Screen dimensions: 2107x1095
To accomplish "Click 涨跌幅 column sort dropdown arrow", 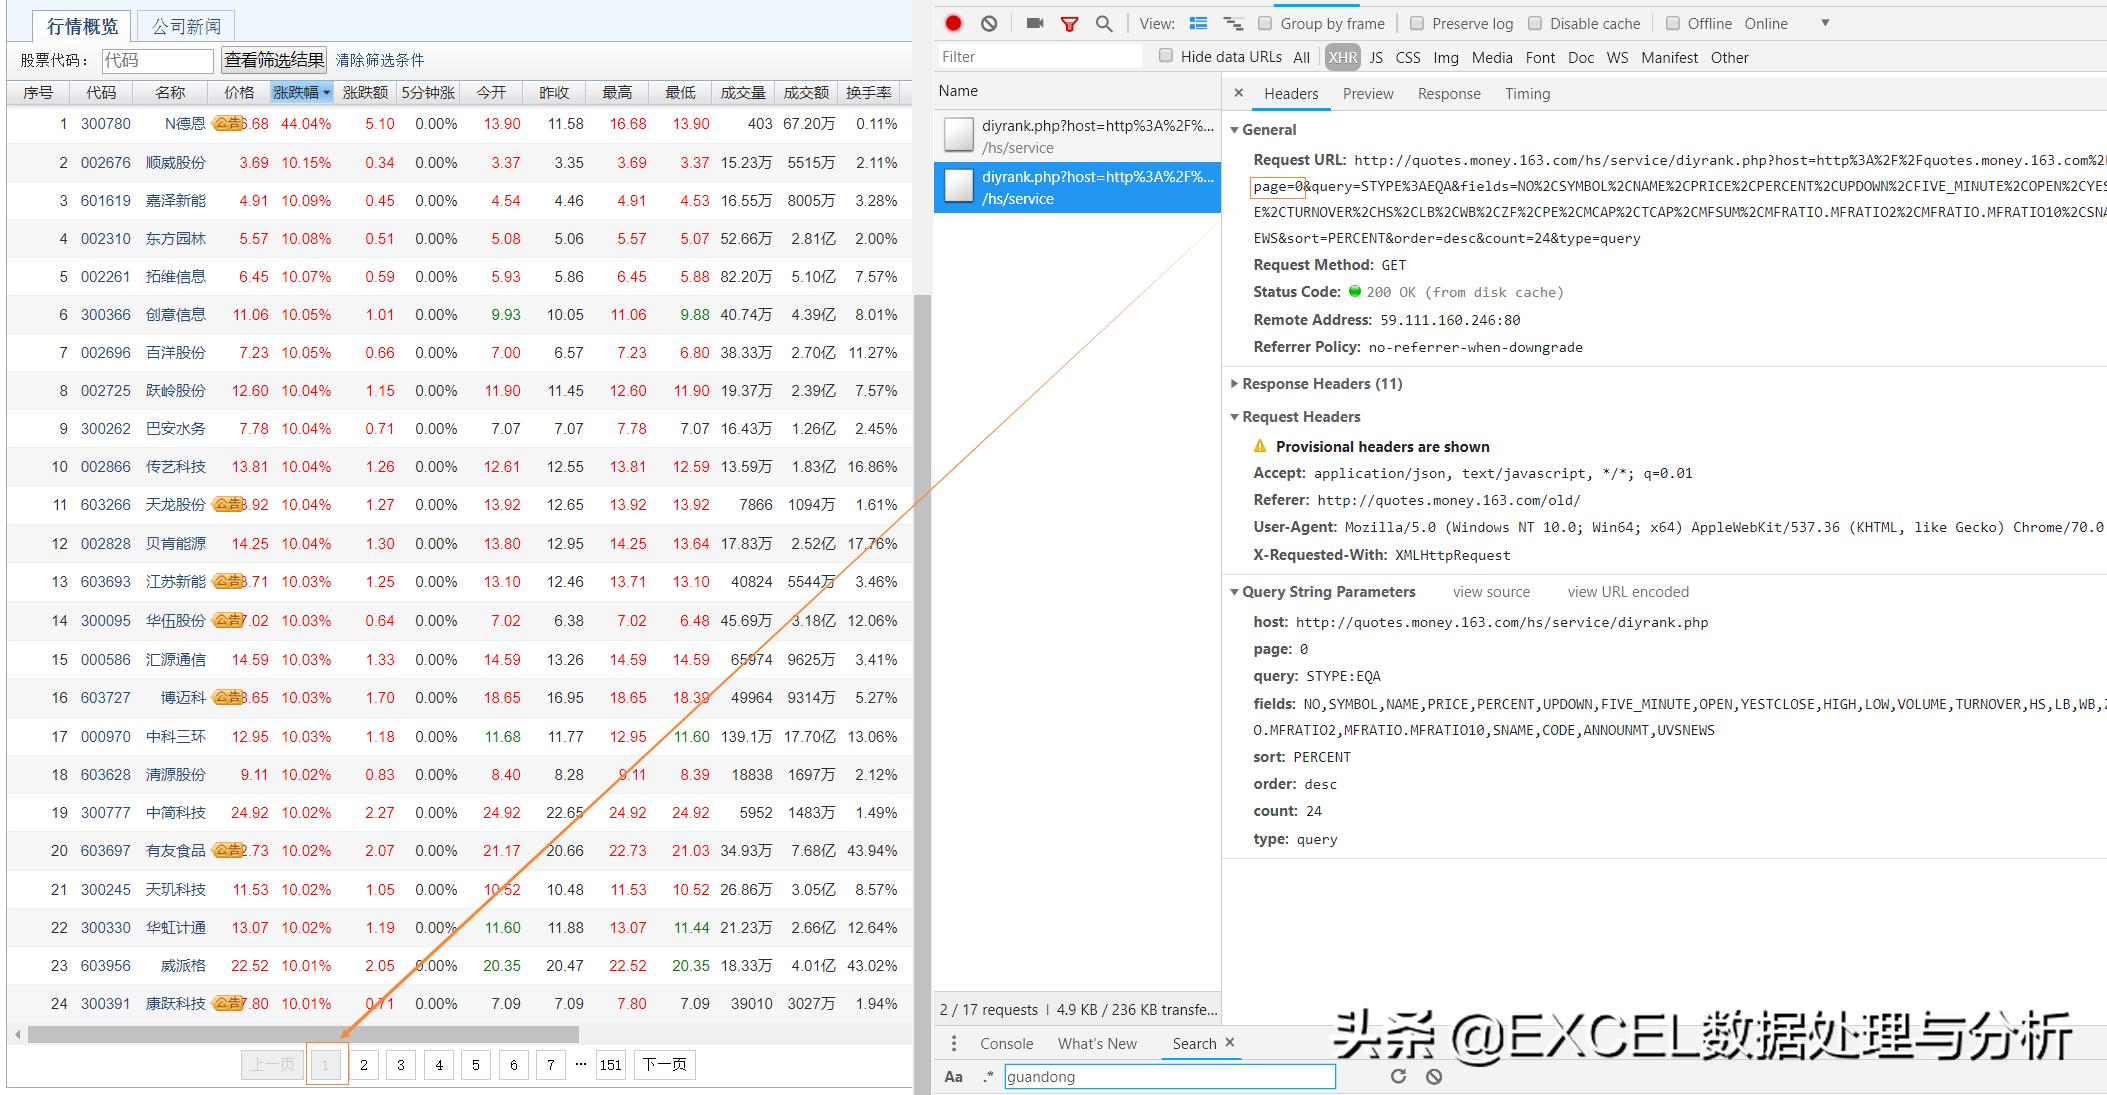I will 326,94.
